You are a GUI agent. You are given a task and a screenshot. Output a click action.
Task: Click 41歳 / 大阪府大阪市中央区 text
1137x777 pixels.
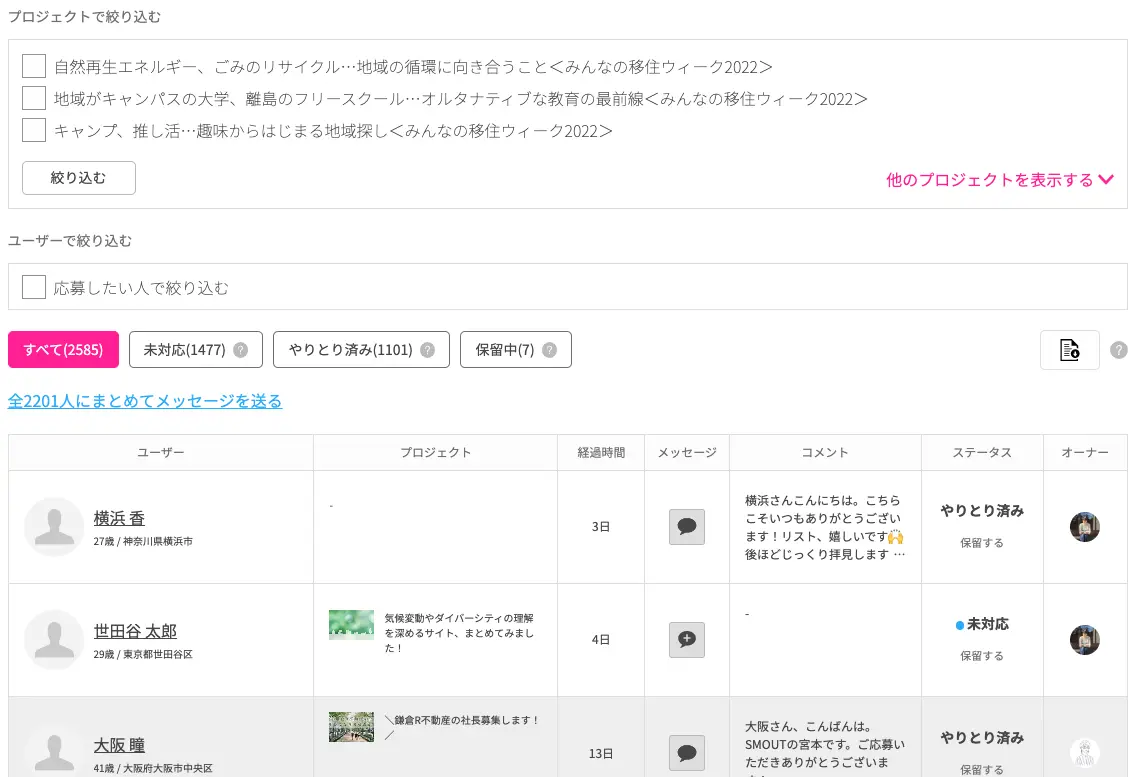click(x=153, y=768)
